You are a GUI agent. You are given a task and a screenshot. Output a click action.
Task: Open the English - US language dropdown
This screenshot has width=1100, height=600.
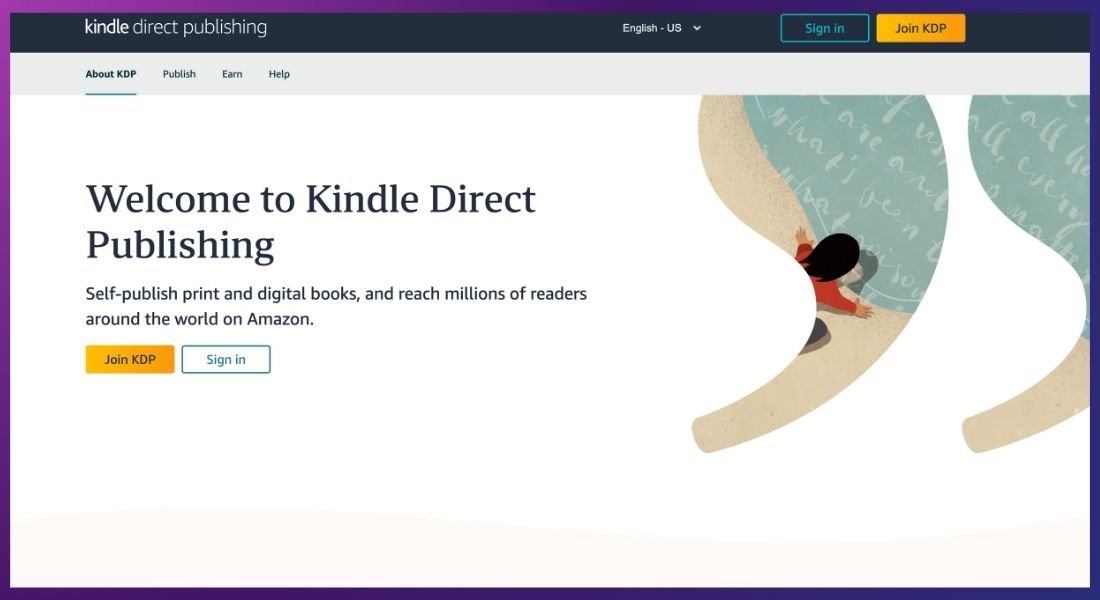click(662, 28)
